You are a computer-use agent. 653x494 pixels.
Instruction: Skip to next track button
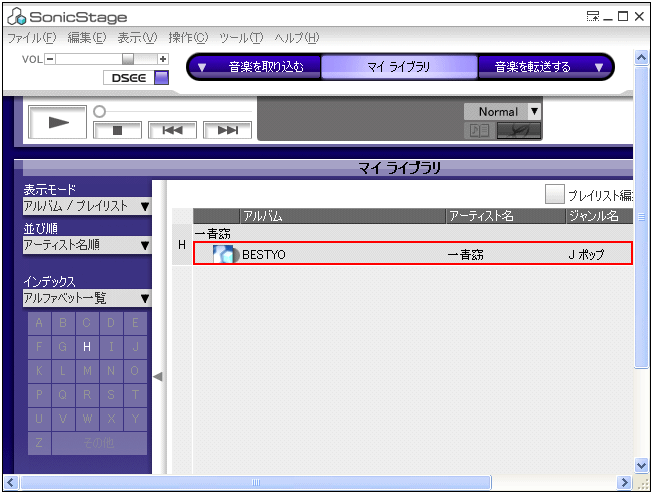point(227,130)
